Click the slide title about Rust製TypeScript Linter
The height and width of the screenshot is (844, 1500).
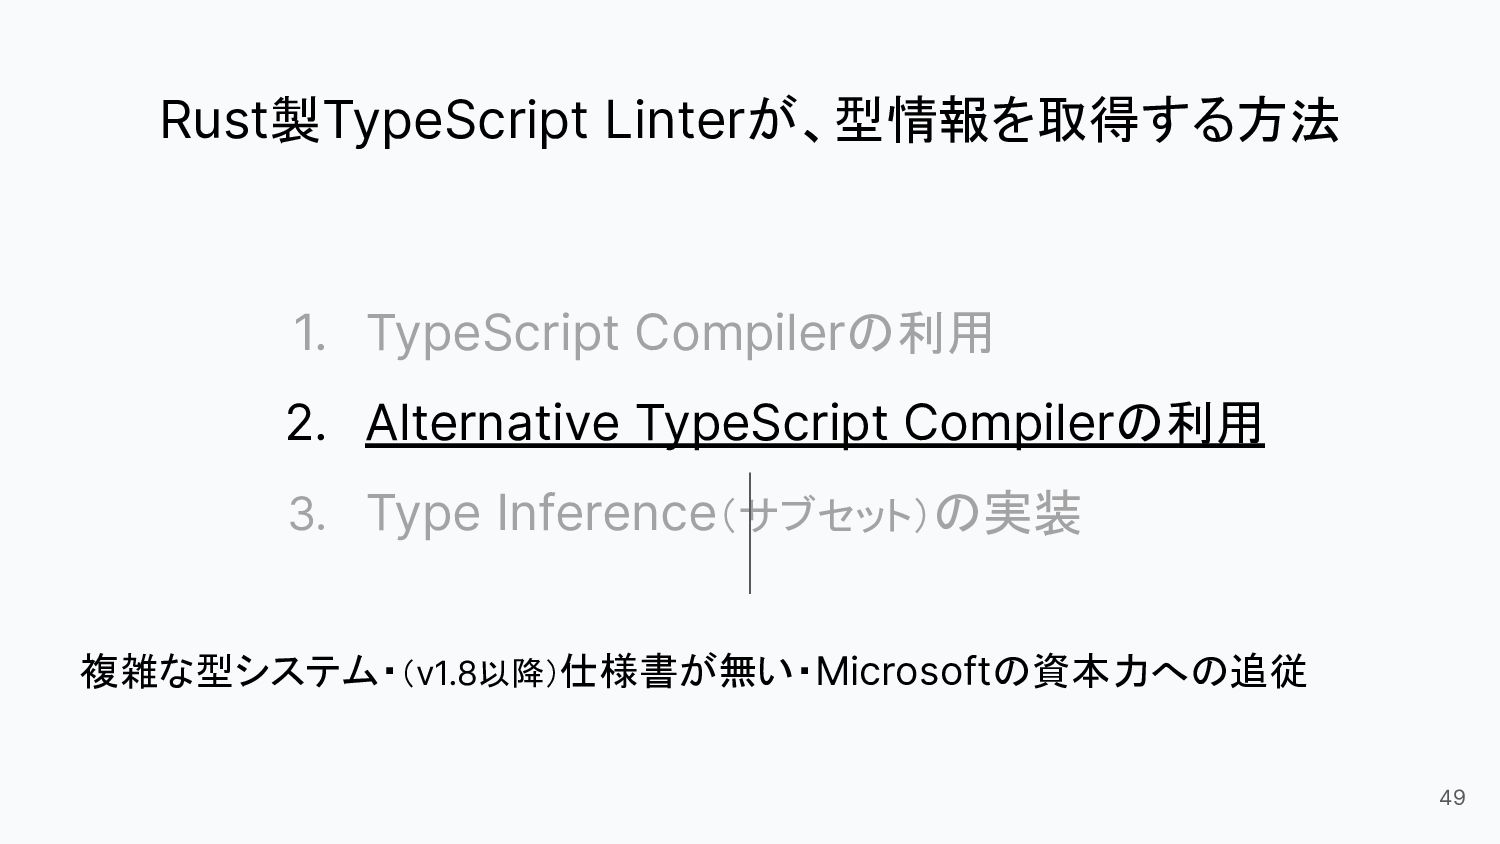749,120
